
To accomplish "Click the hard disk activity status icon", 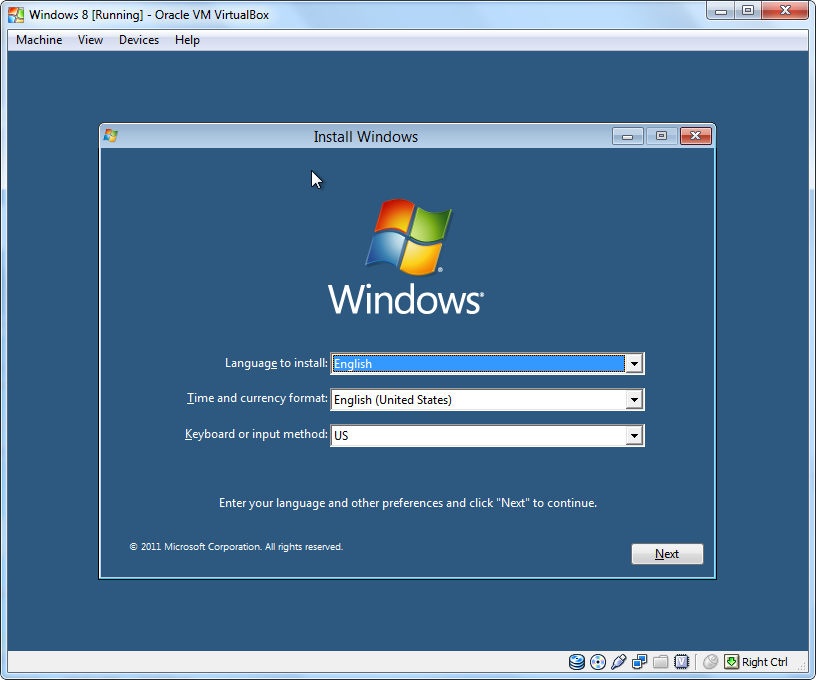I will point(577,662).
